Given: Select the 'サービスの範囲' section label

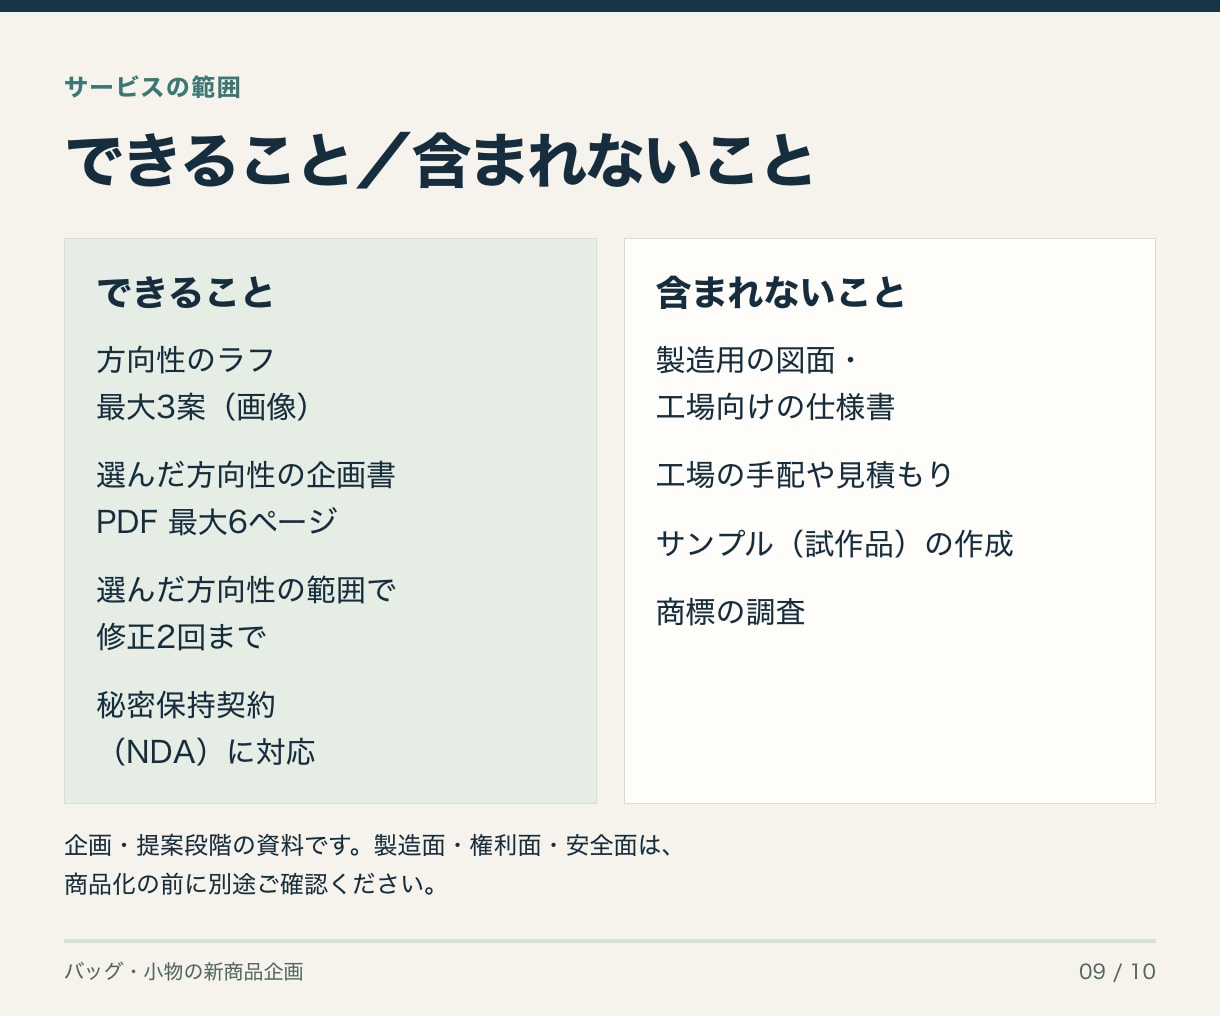Looking at the screenshot, I should point(152,87).
